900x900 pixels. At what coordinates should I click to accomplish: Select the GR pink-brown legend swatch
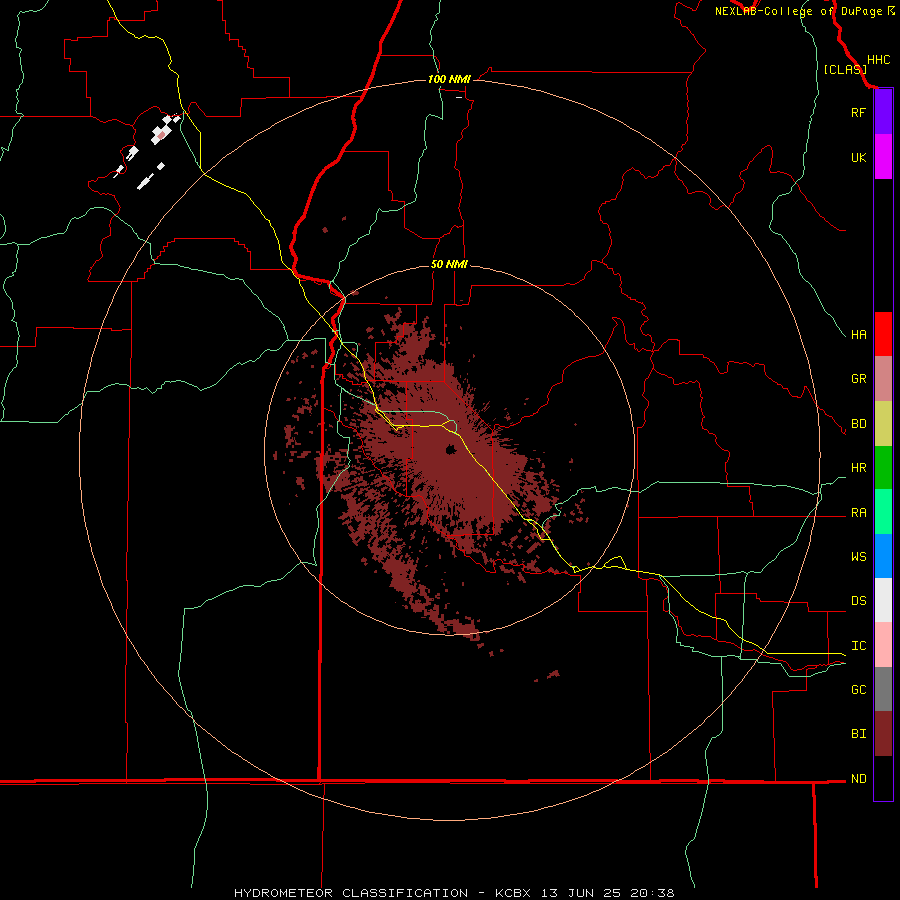click(x=883, y=379)
